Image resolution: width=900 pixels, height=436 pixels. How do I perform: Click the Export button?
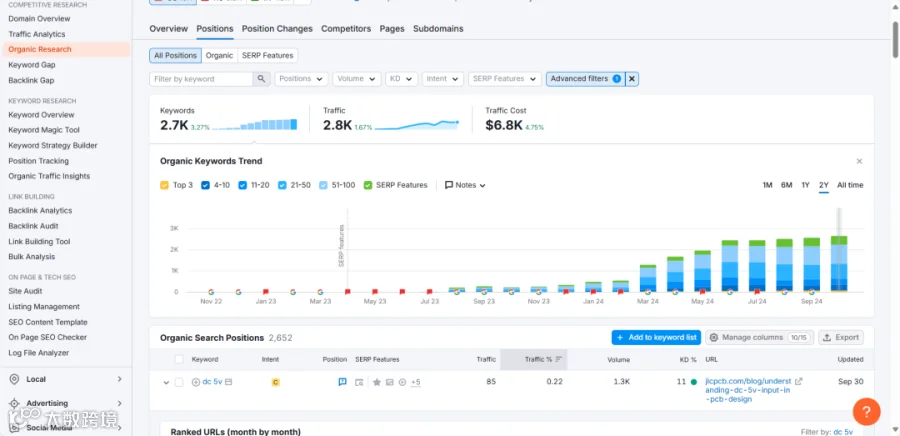pyautogui.click(x=841, y=337)
